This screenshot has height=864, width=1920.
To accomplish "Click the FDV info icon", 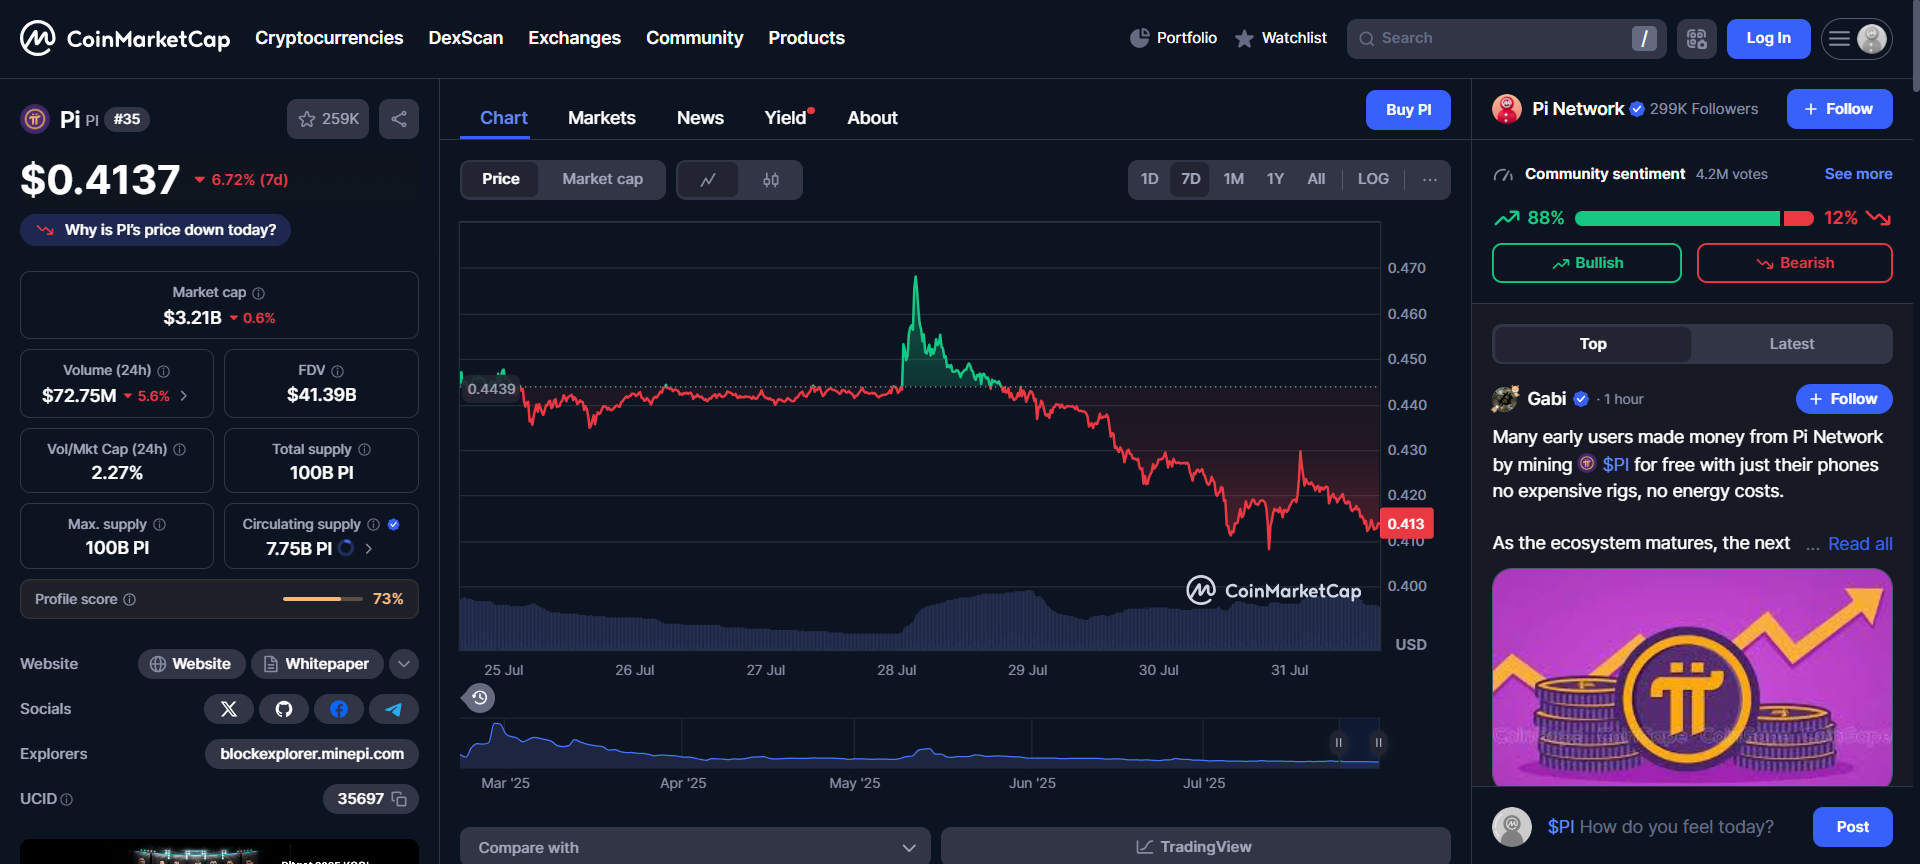I will point(338,371).
